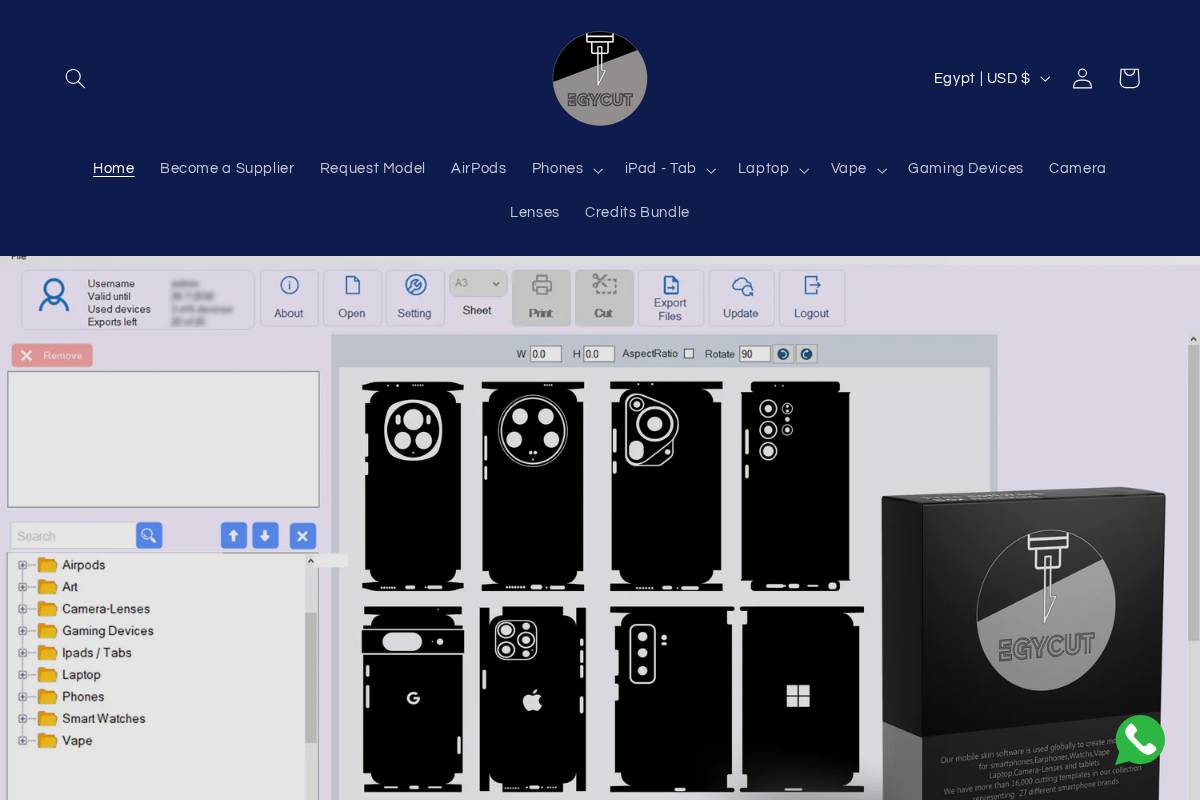Open the Egypt | USD $ region selector
The height and width of the screenshot is (800, 1200).
(x=991, y=78)
